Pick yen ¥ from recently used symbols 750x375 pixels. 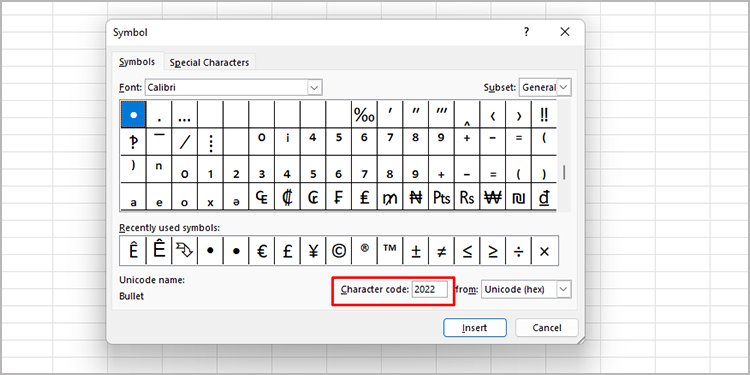(x=313, y=251)
